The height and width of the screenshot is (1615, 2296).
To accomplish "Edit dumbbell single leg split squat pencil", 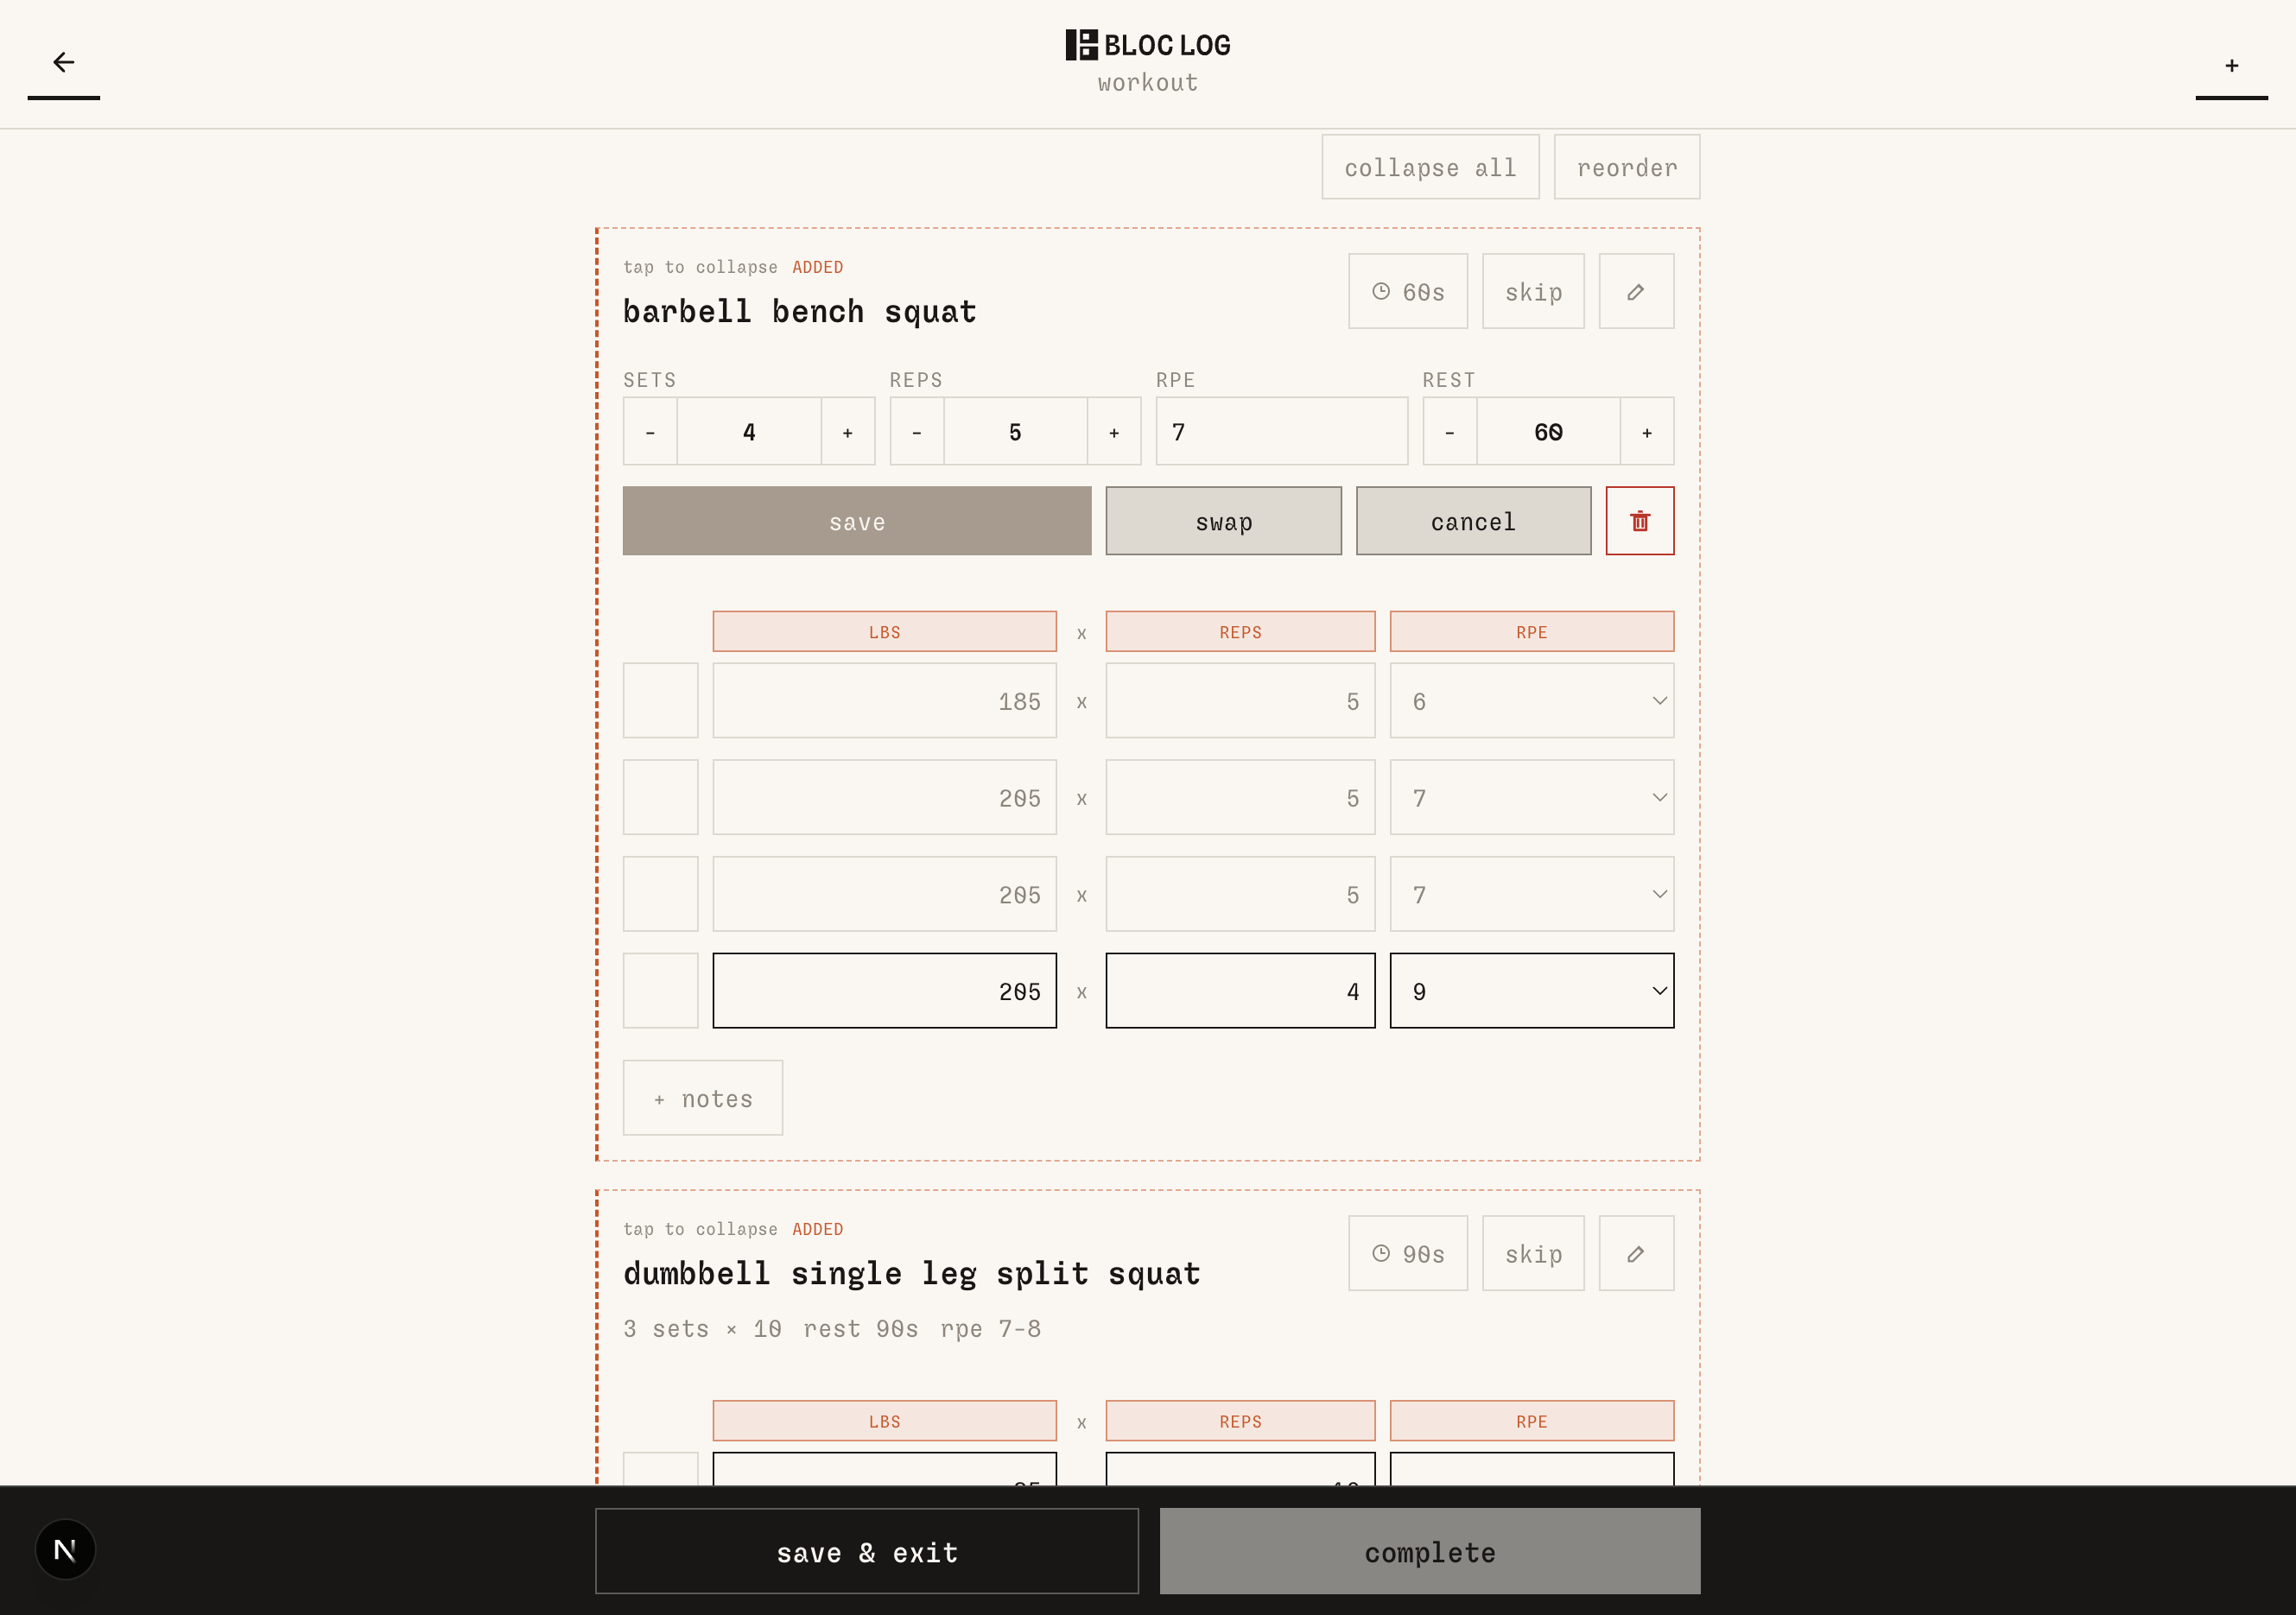I will [1636, 1253].
